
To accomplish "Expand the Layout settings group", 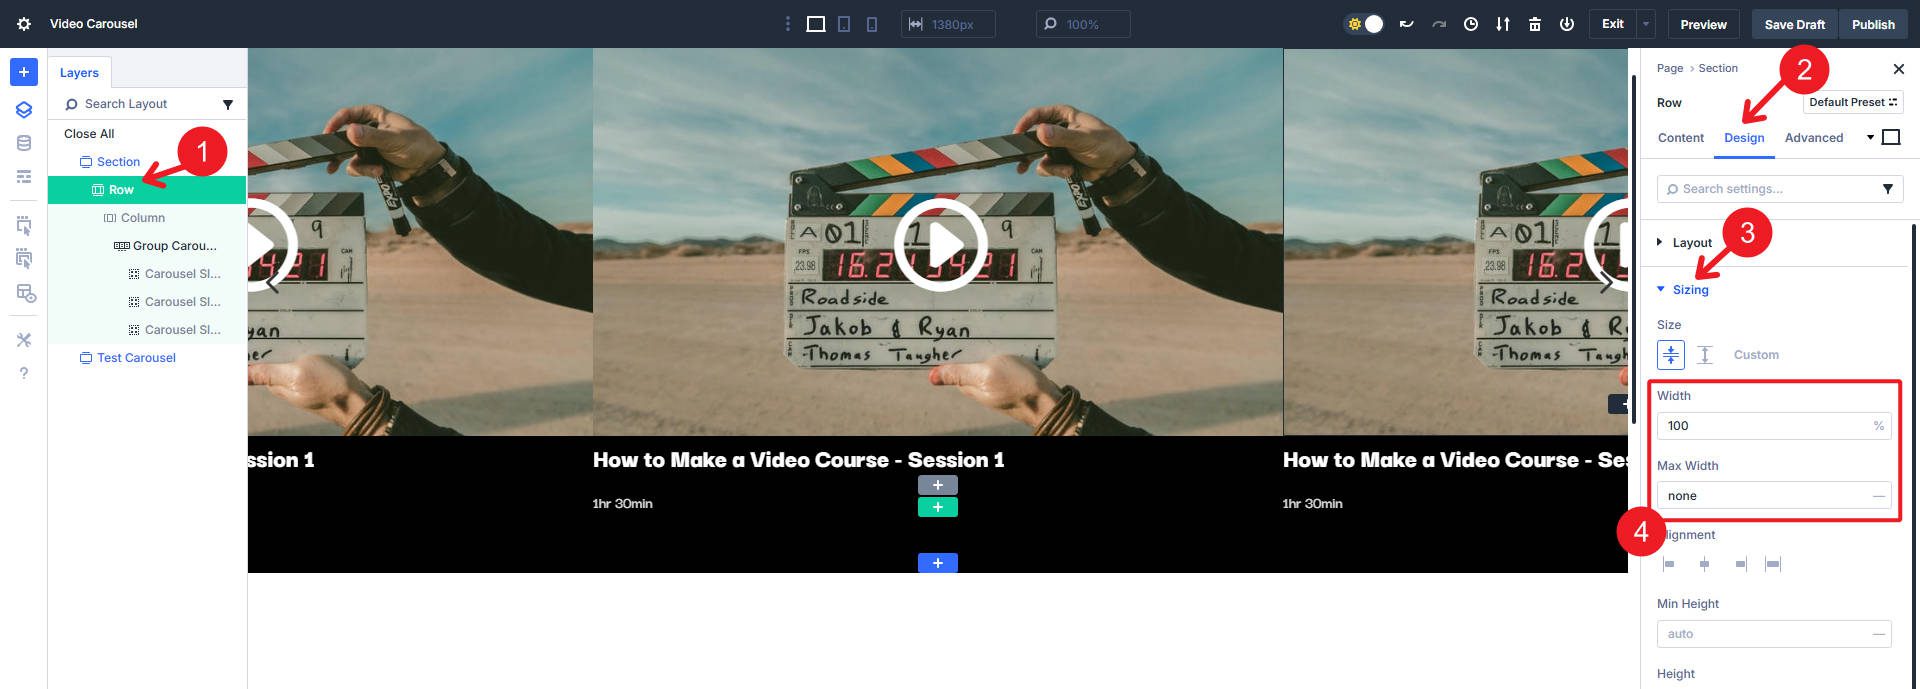I will (x=1692, y=243).
